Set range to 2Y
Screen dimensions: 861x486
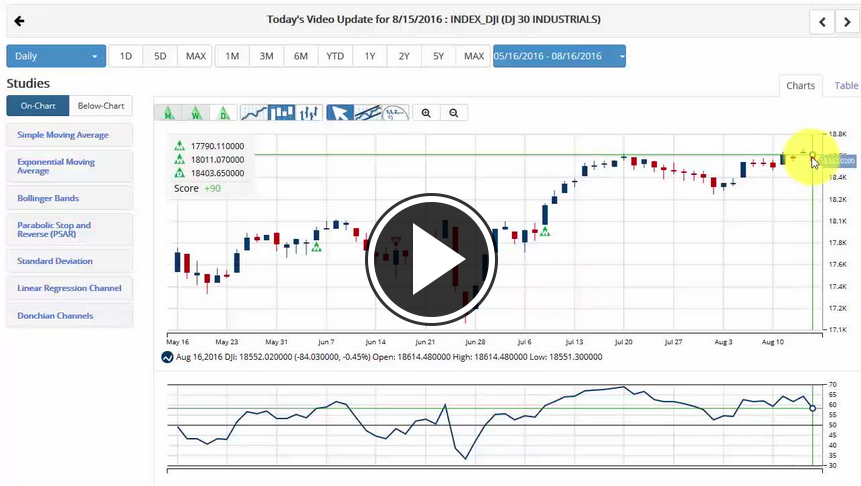pos(404,56)
